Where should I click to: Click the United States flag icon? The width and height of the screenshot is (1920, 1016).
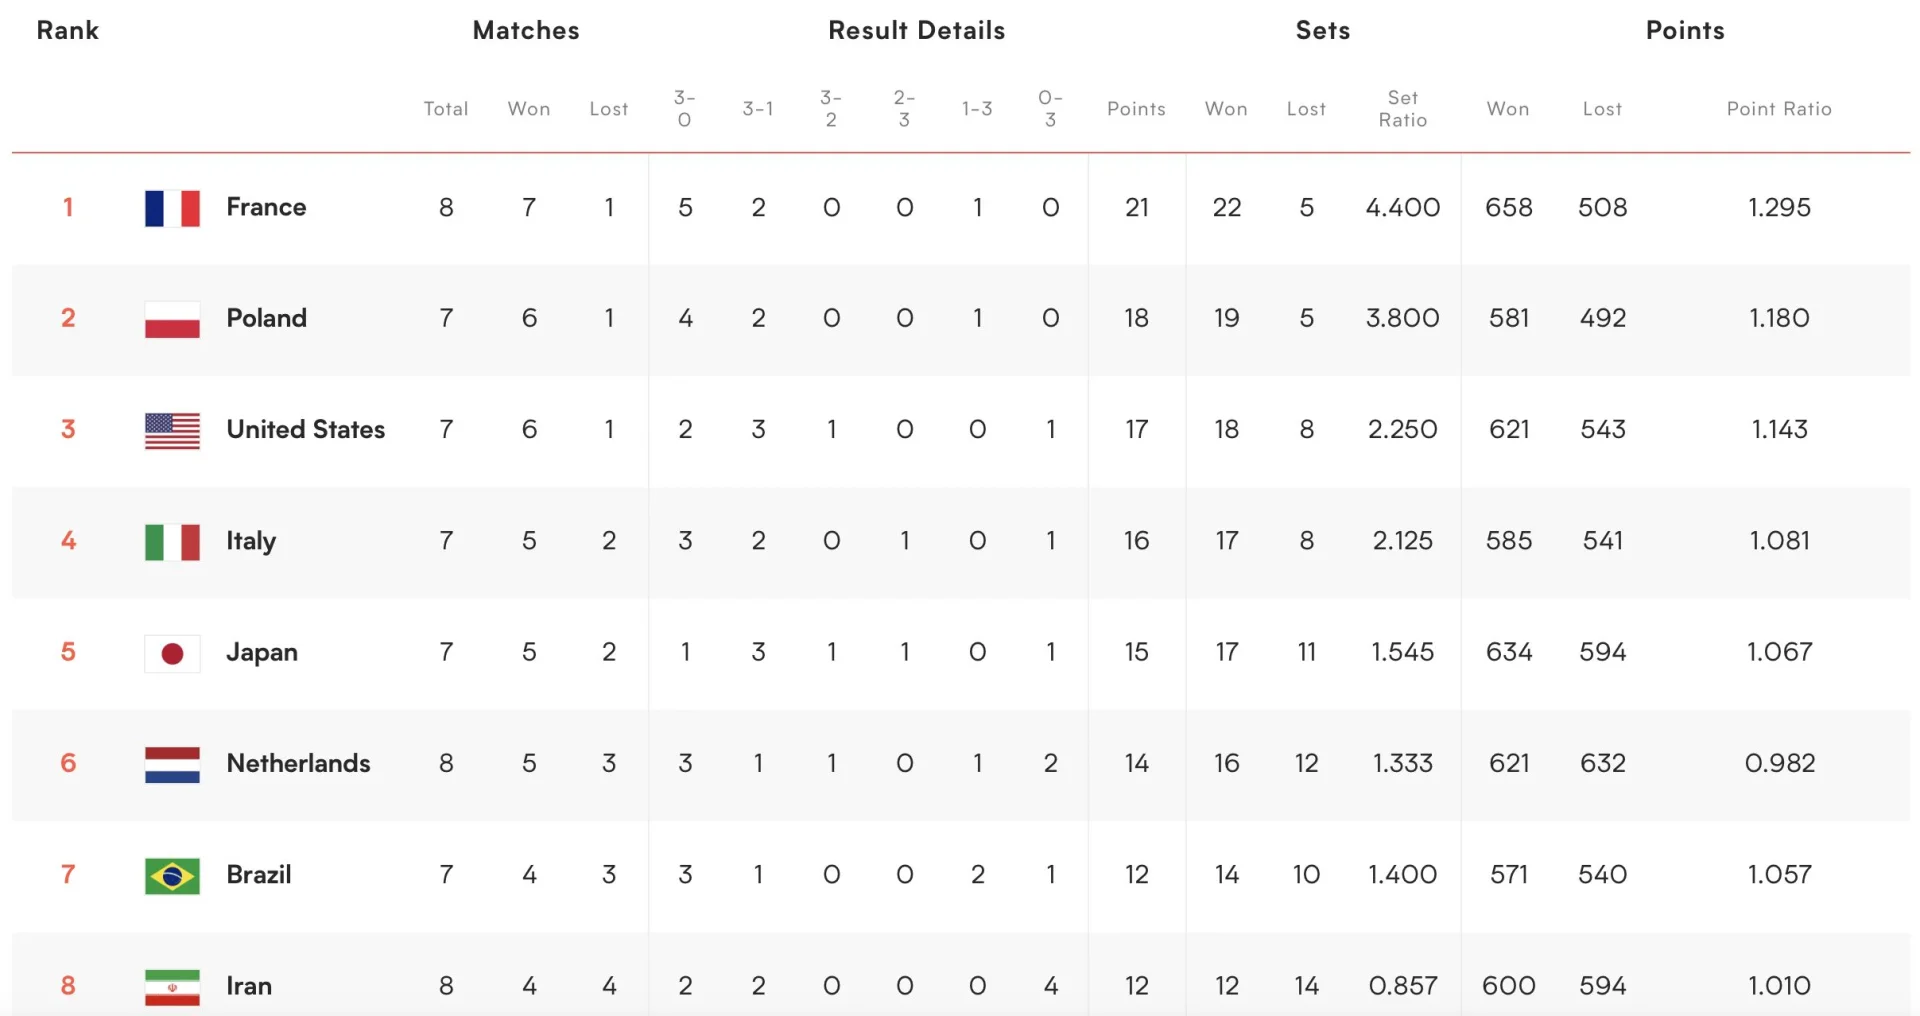tap(172, 430)
